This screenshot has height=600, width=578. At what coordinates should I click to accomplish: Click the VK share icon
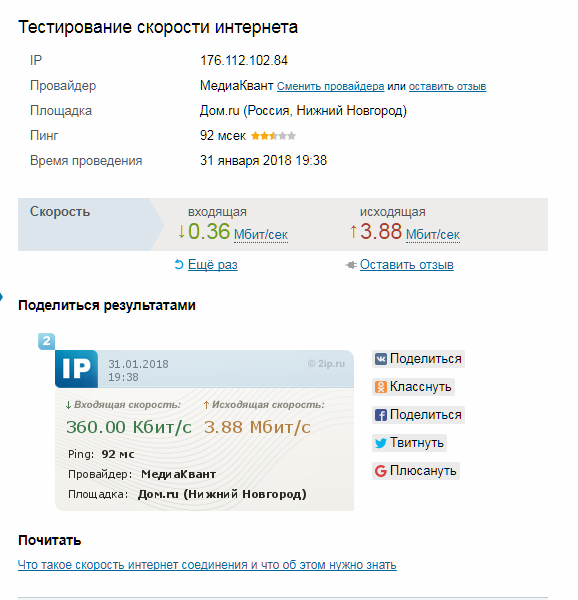(381, 359)
